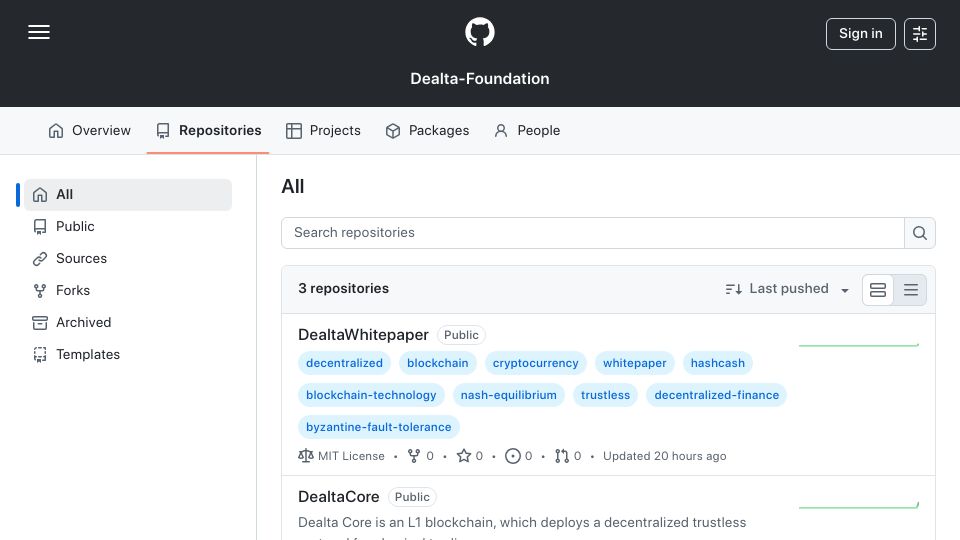Screen dimensions: 960x540
Task: Select the decentralized topic tag
Action: click(344, 363)
